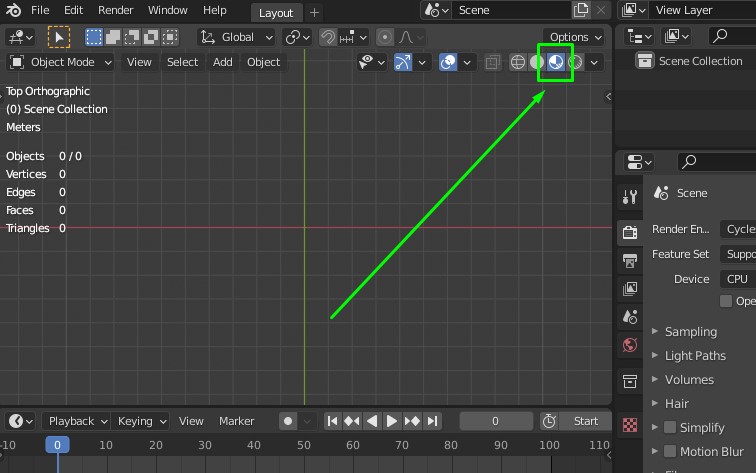The image size is (756, 473).
Task: Open the viewport Add menu
Action: pyautogui.click(x=222, y=62)
